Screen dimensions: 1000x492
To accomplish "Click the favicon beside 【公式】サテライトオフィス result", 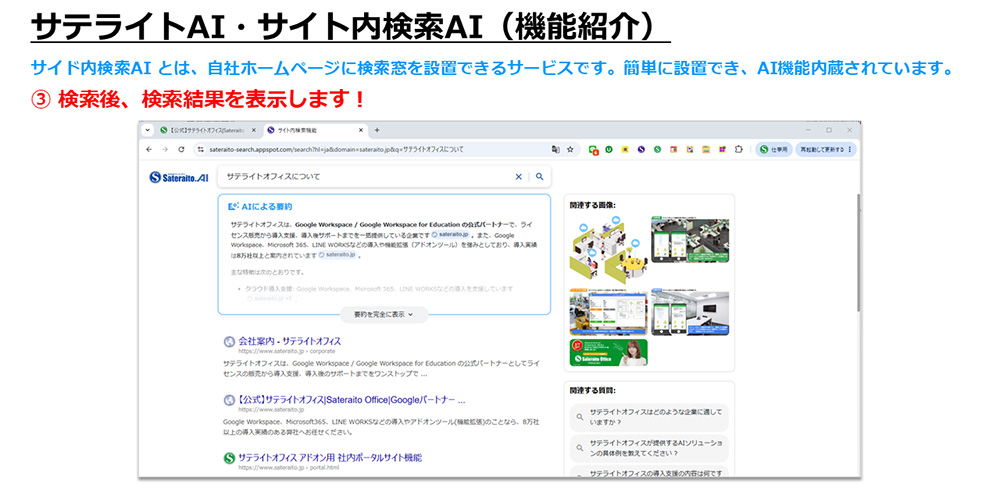I will tap(230, 400).
